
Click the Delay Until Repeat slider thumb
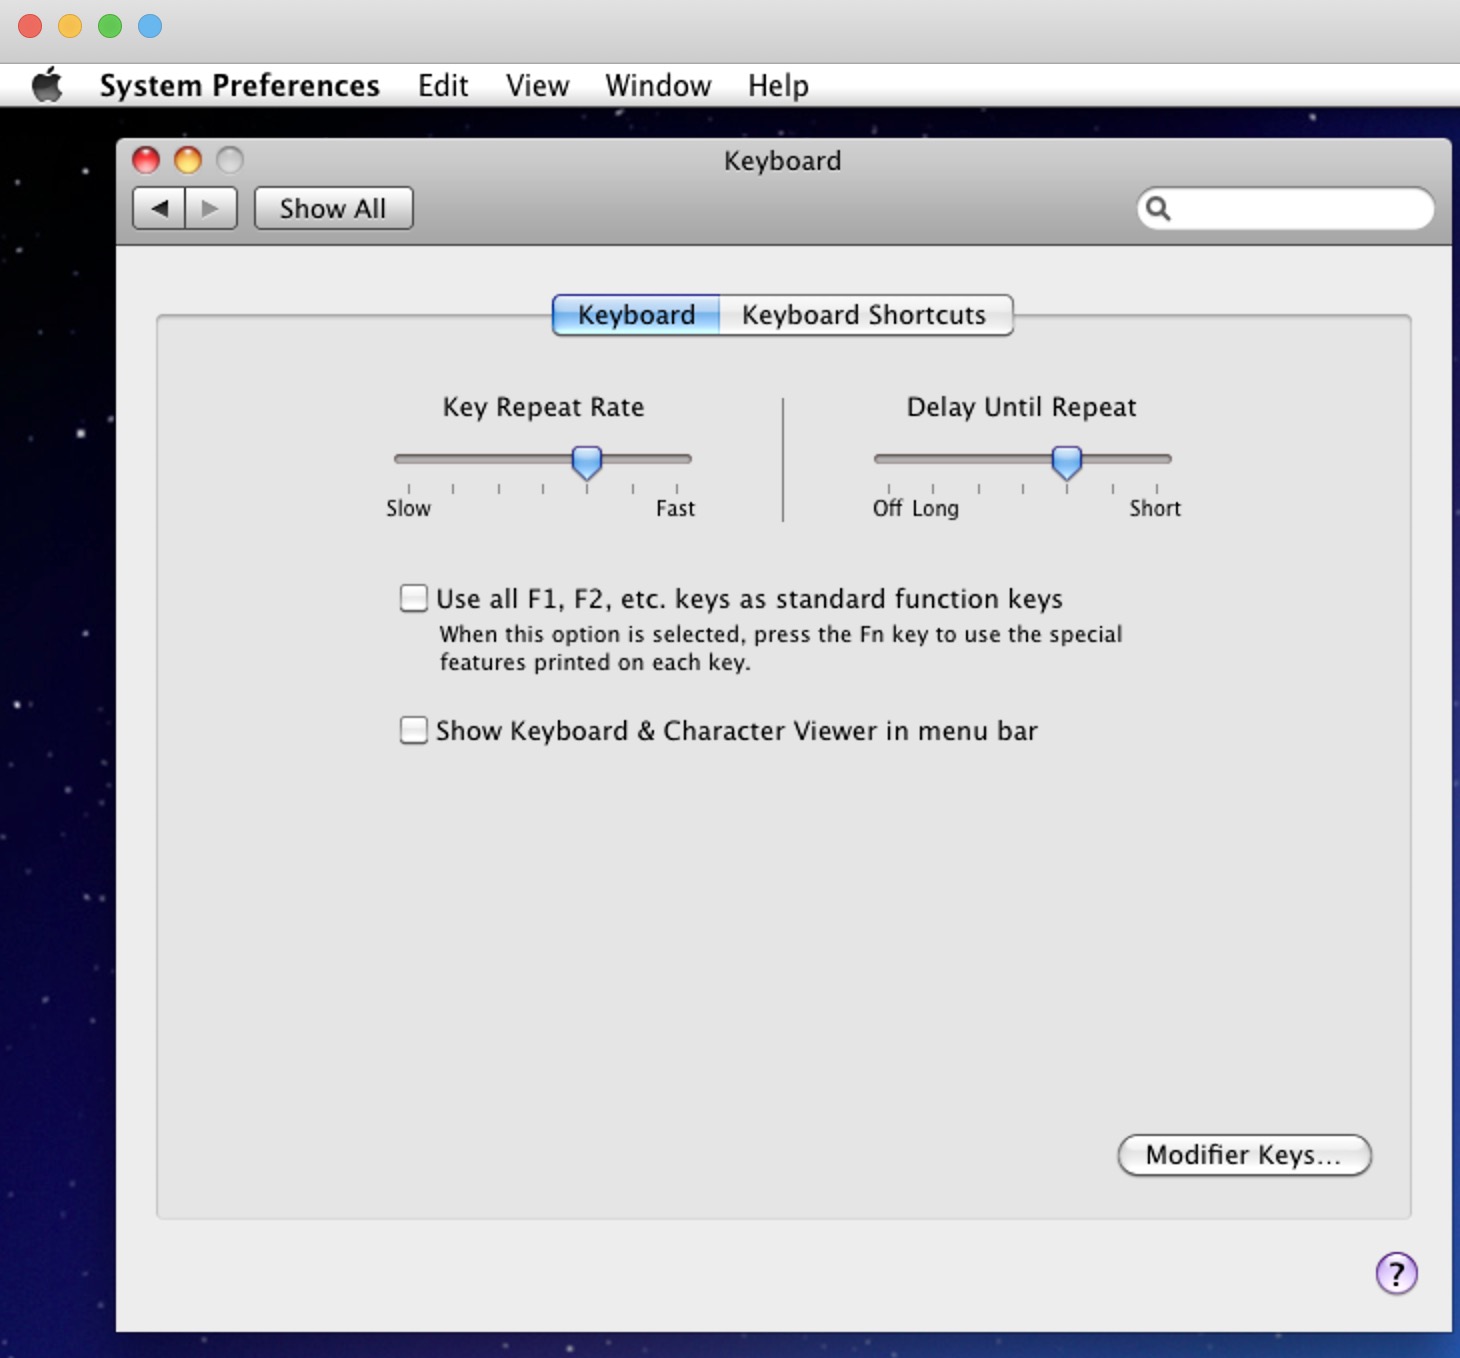1067,462
